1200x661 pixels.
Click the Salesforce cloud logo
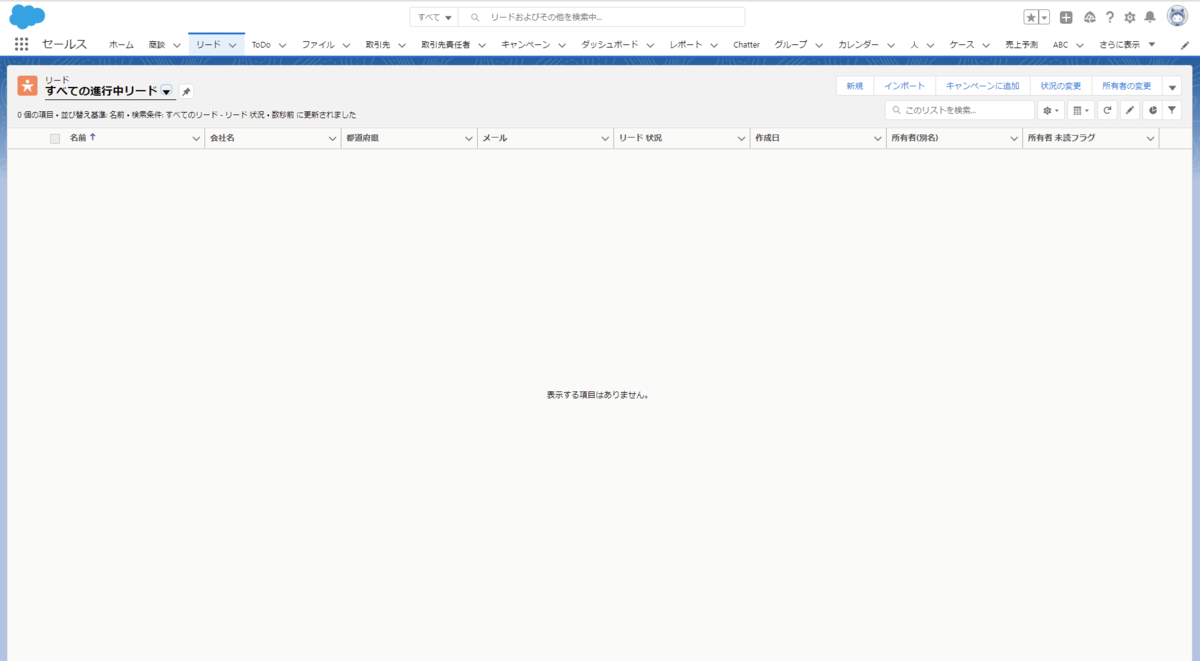tap(27, 17)
